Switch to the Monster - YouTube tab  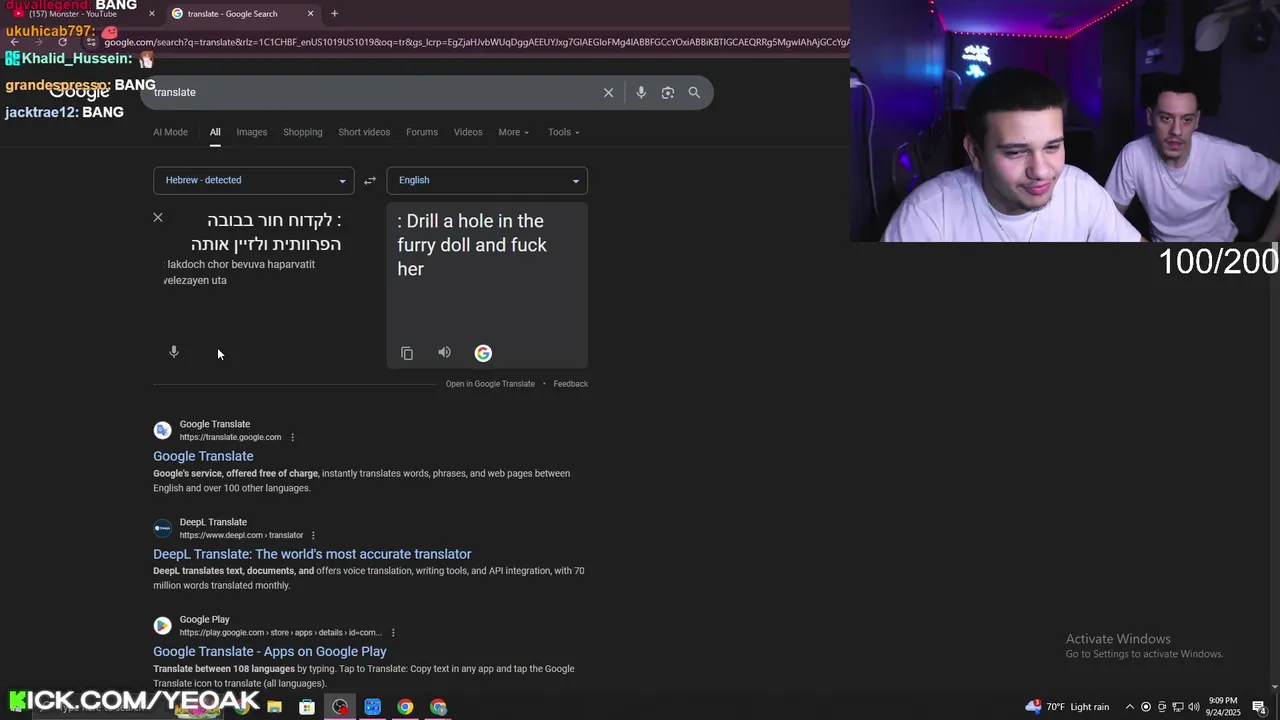[82, 13]
